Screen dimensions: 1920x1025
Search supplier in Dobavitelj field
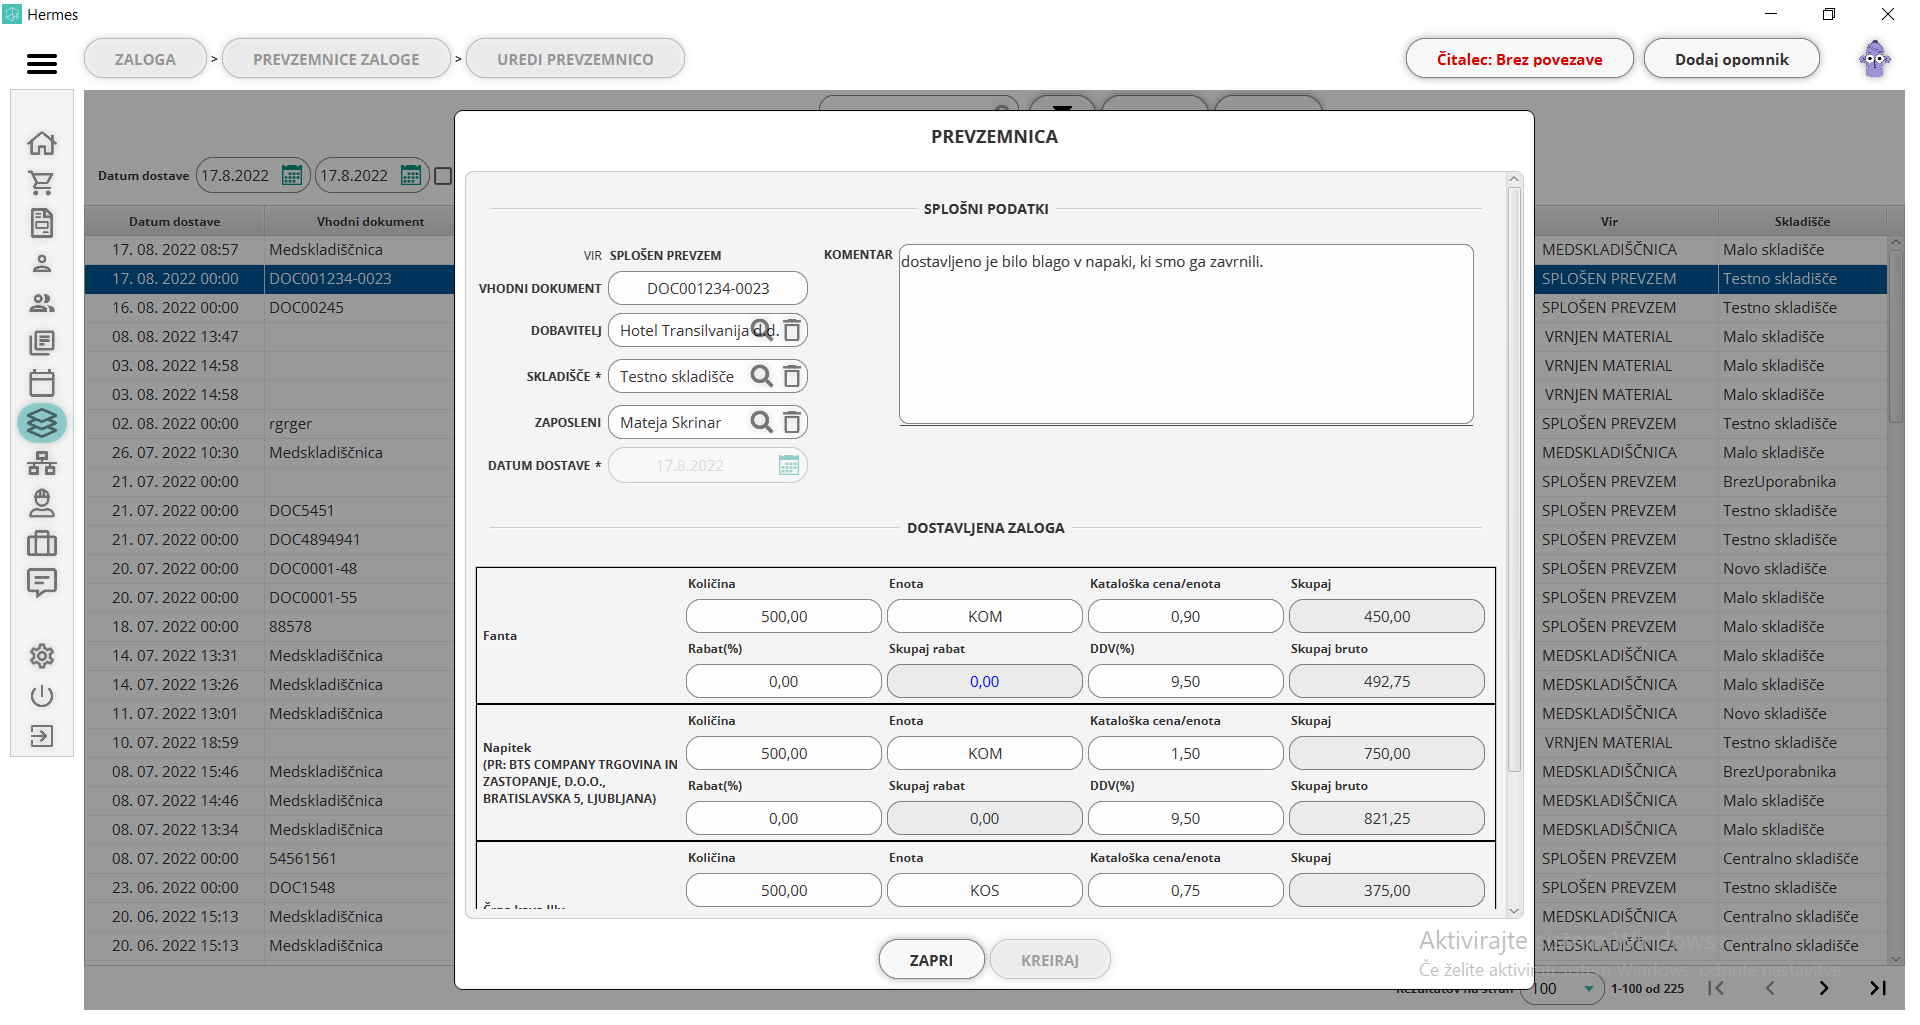click(762, 330)
